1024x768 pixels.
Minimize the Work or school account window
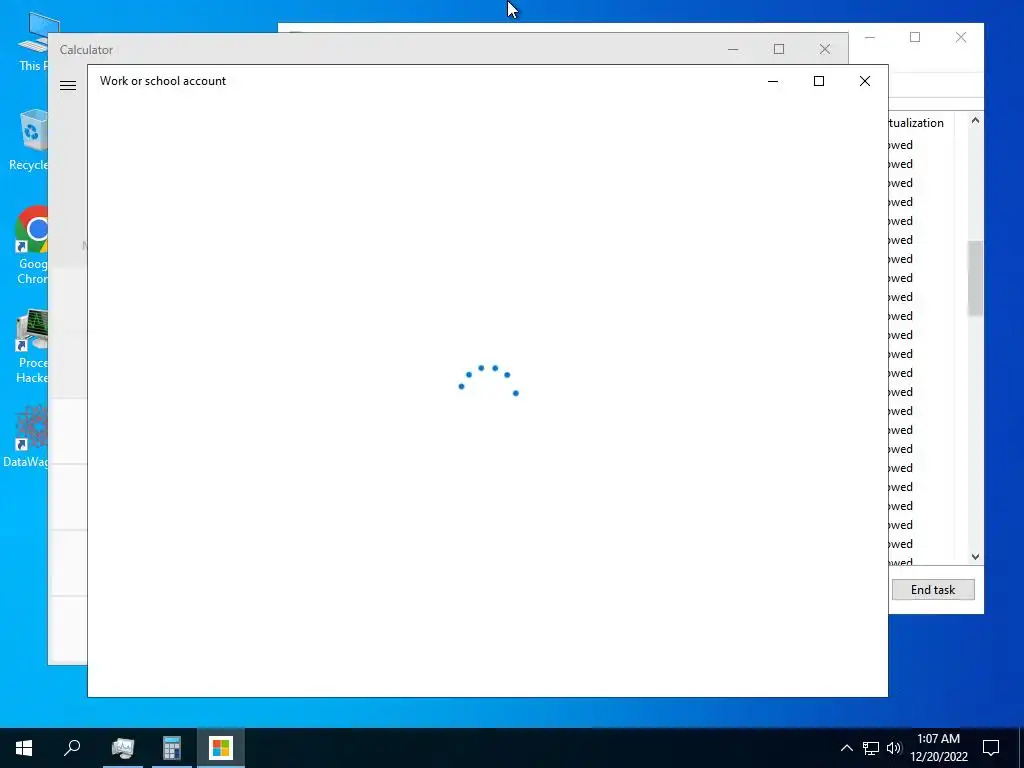click(773, 81)
